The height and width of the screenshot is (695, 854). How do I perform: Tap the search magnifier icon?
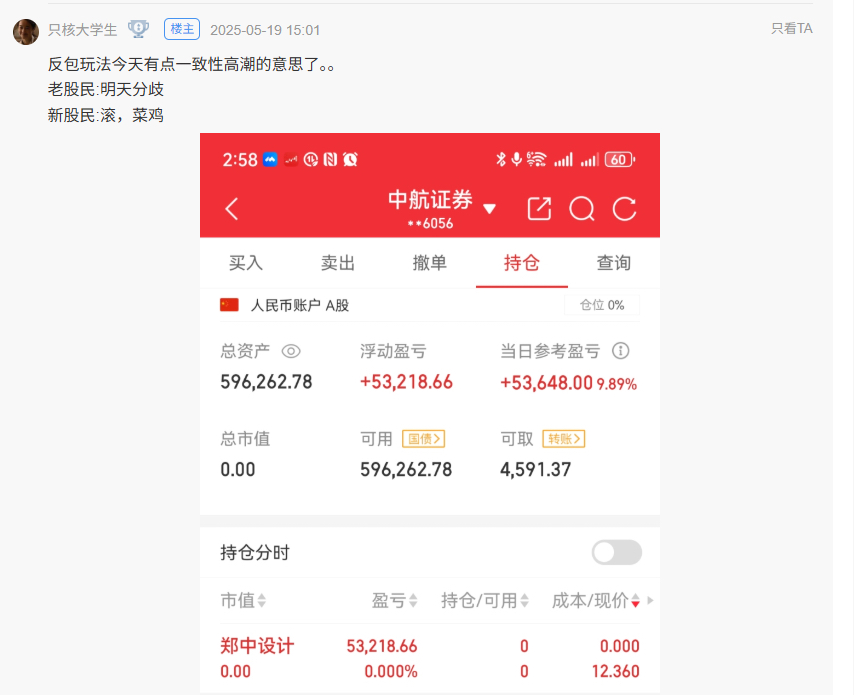(x=582, y=209)
